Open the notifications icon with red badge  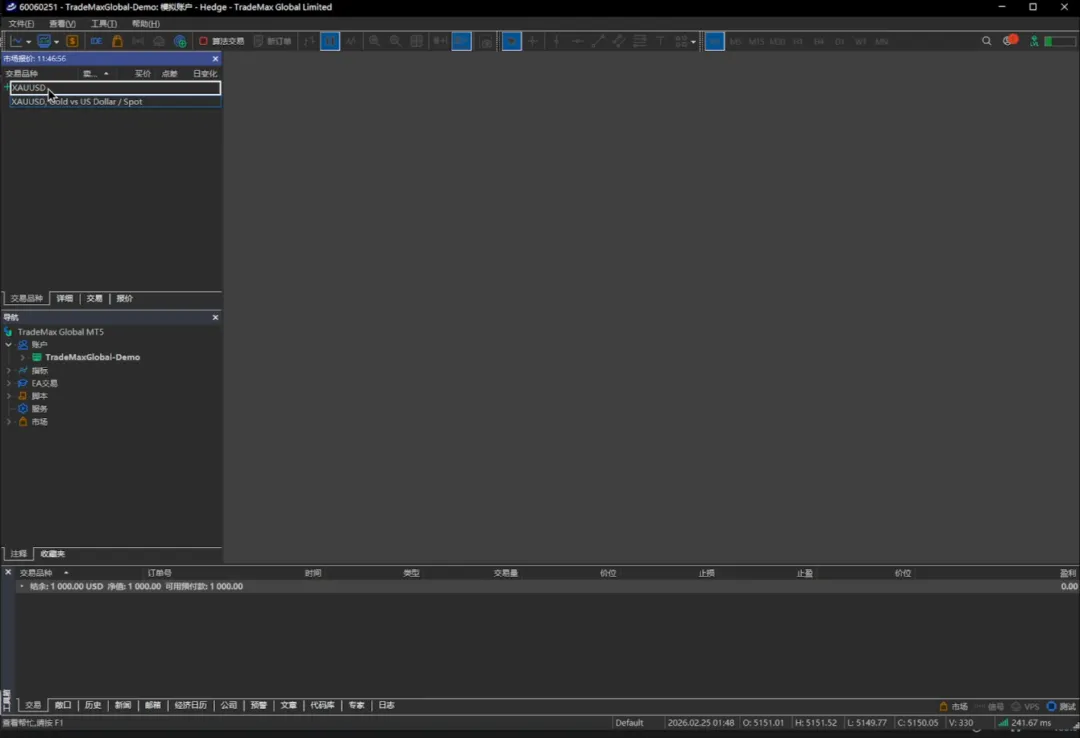[x=1010, y=41]
